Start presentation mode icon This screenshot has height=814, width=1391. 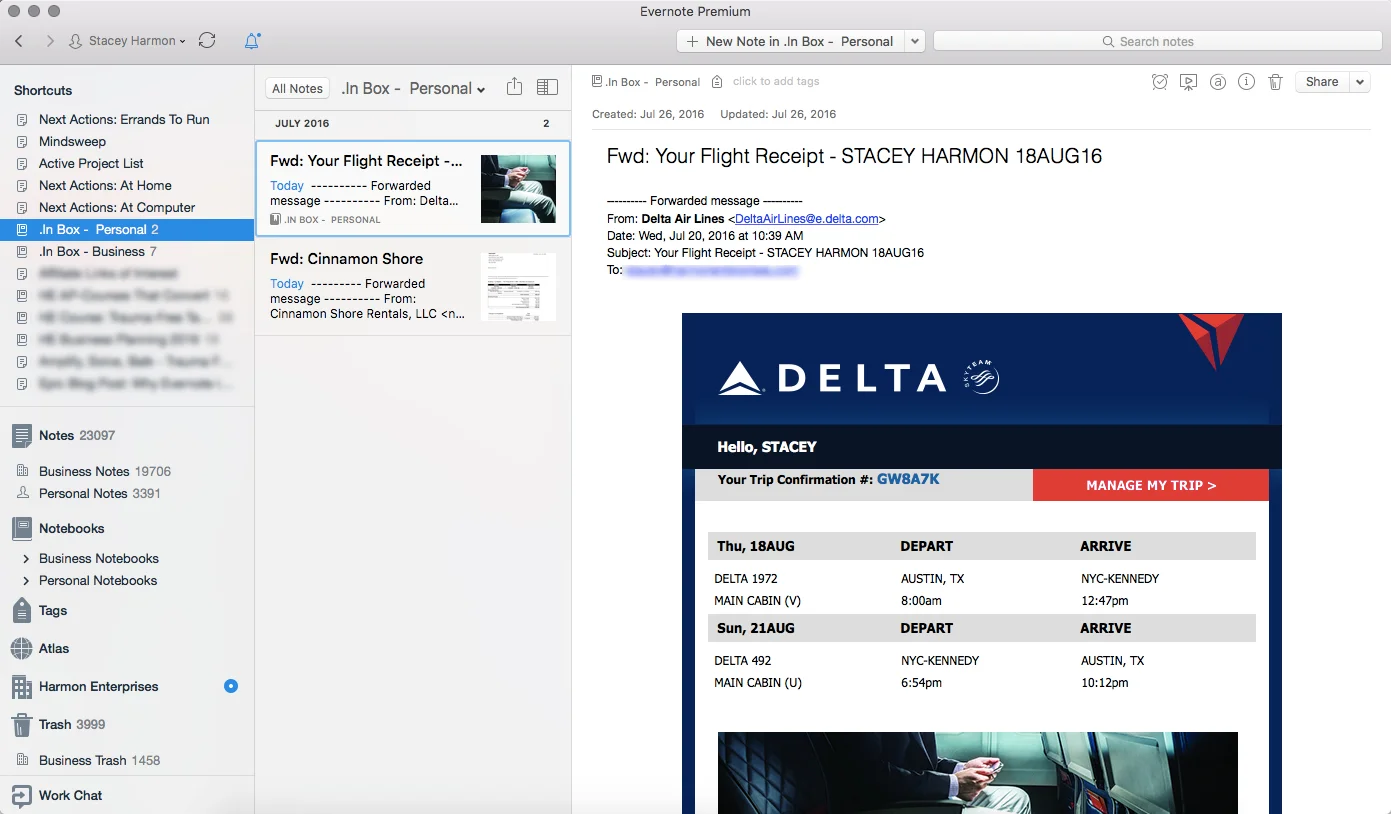tap(1188, 82)
